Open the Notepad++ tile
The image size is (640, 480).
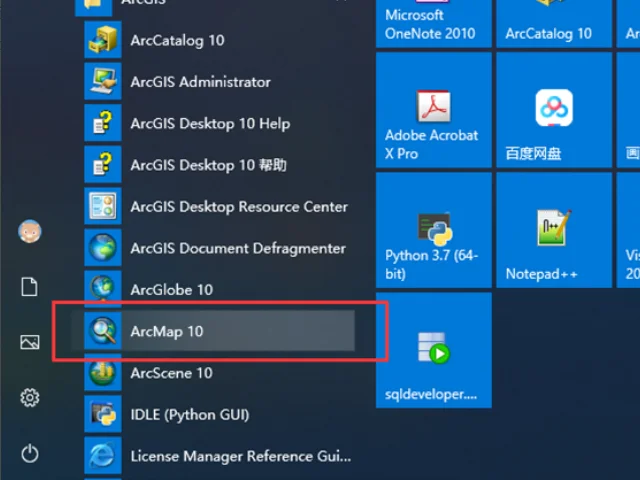[x=553, y=231]
